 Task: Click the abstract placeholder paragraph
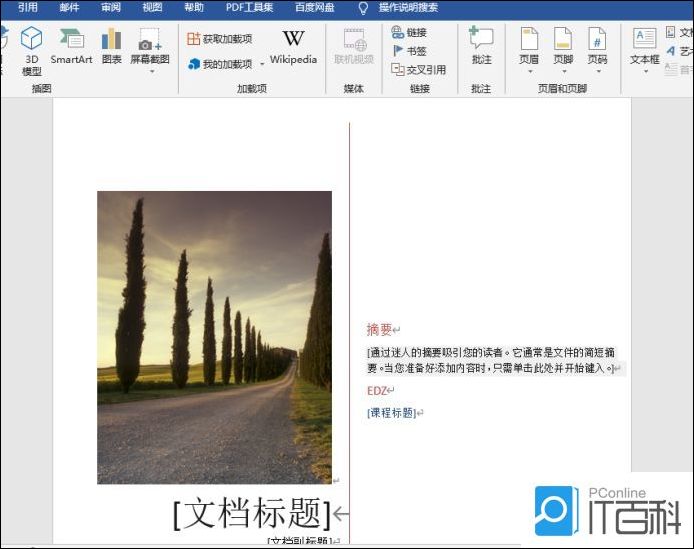pyautogui.click(x=491, y=360)
